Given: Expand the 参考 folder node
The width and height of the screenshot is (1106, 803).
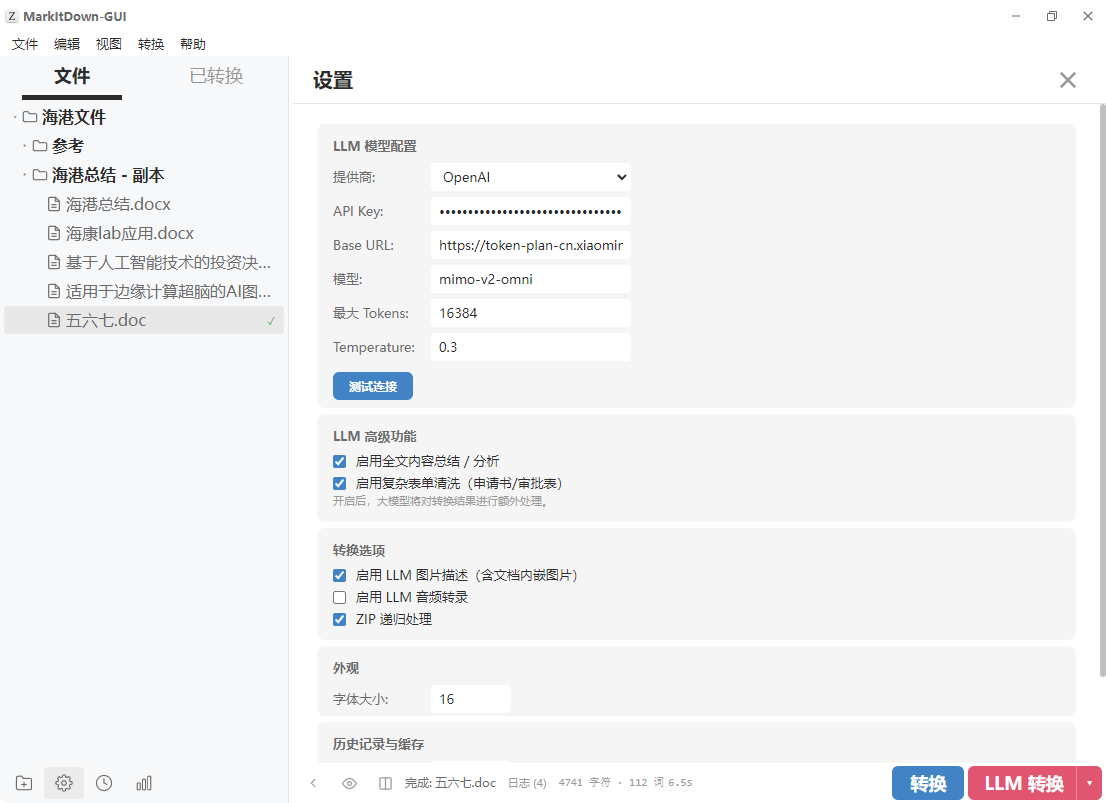Looking at the screenshot, I should pos(25,146).
